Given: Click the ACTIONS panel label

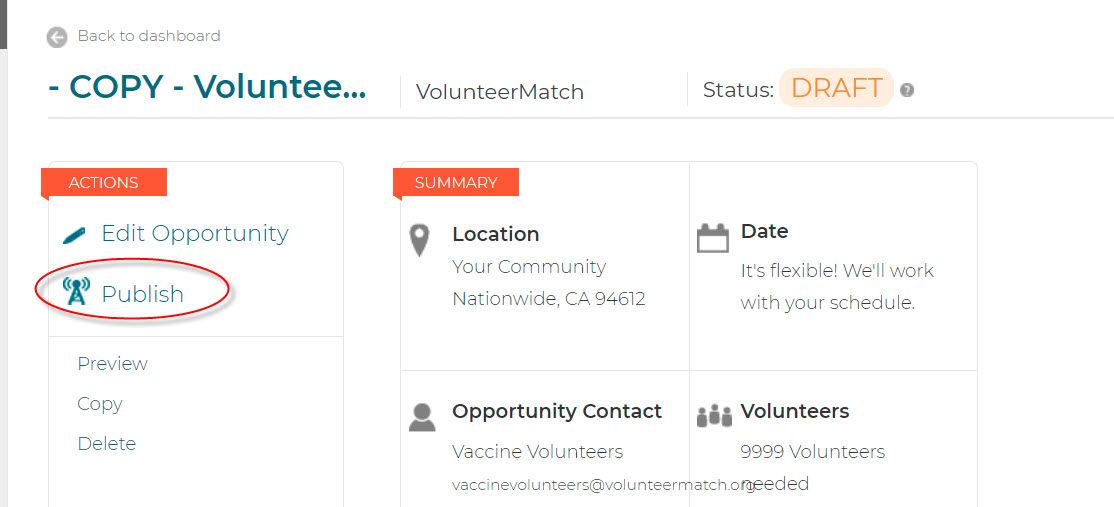Looking at the screenshot, I should [x=104, y=182].
